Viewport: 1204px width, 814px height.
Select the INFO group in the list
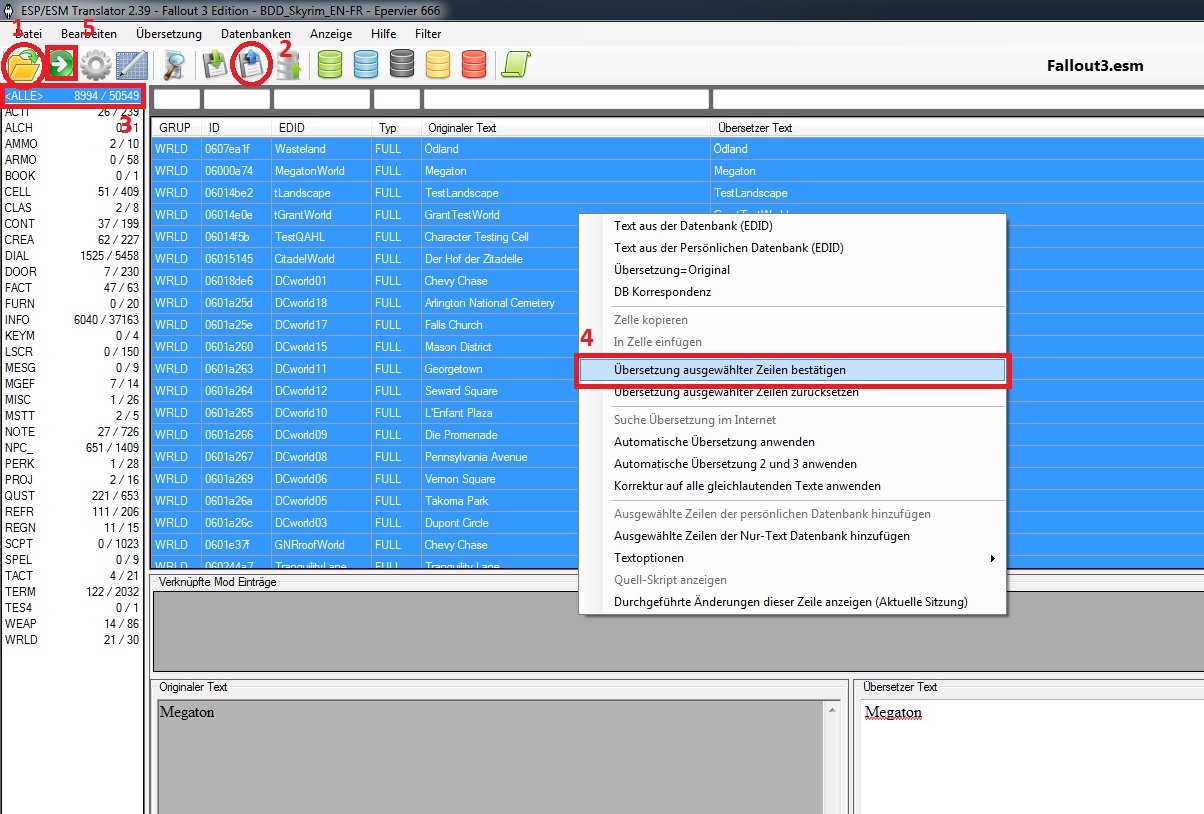72,320
